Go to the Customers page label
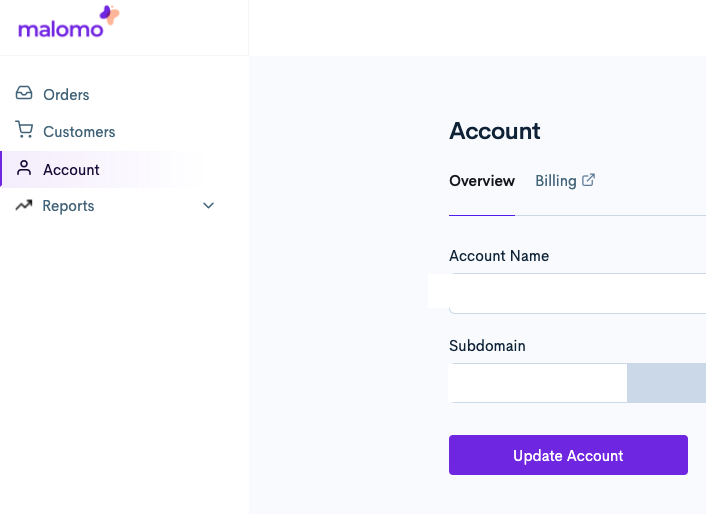 (x=79, y=132)
